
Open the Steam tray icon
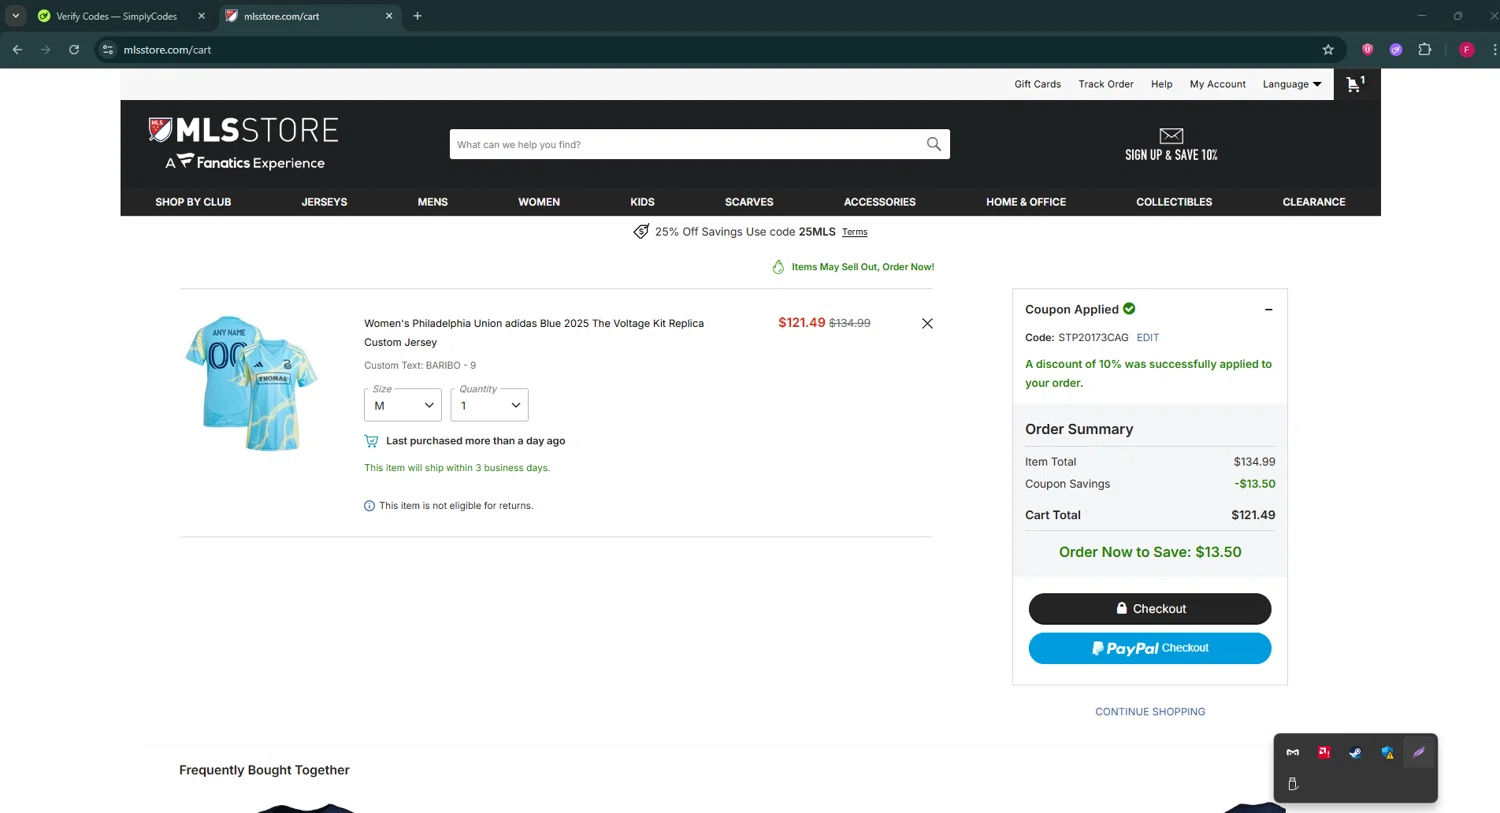[1355, 752]
